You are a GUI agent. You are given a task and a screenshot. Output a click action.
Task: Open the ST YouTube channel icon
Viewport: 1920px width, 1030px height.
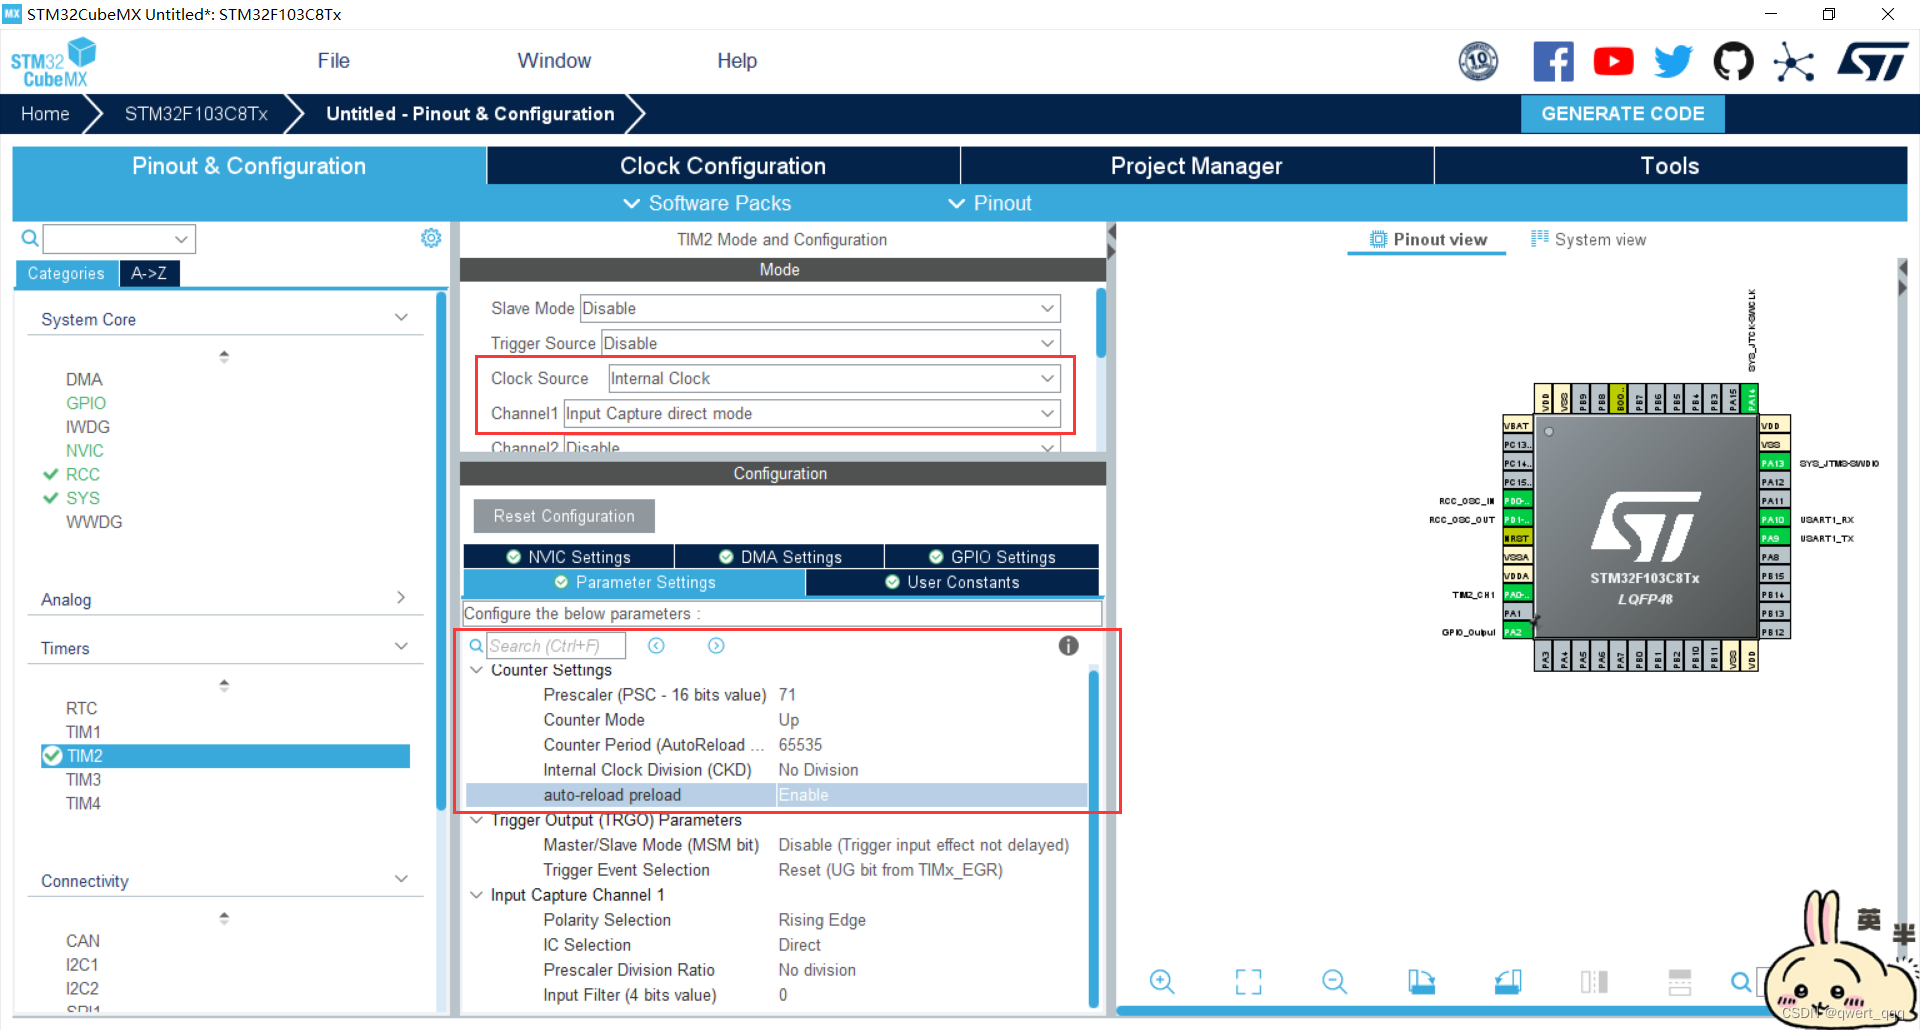1613,62
